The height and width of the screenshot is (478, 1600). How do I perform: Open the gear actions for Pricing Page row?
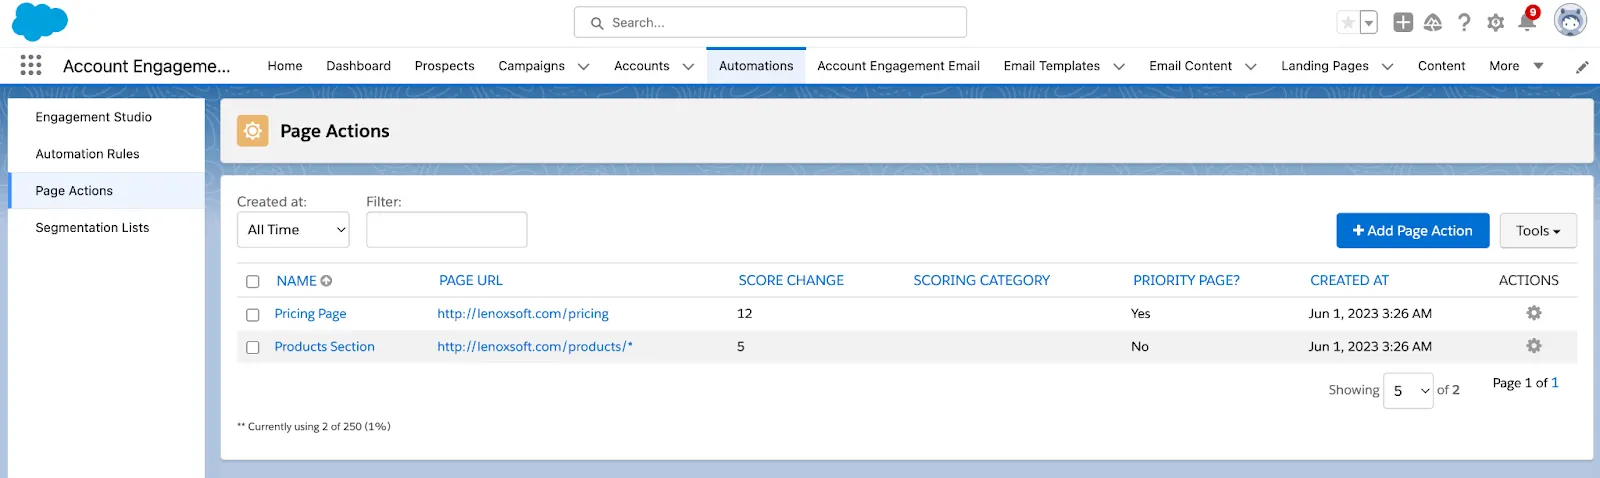pyautogui.click(x=1534, y=313)
